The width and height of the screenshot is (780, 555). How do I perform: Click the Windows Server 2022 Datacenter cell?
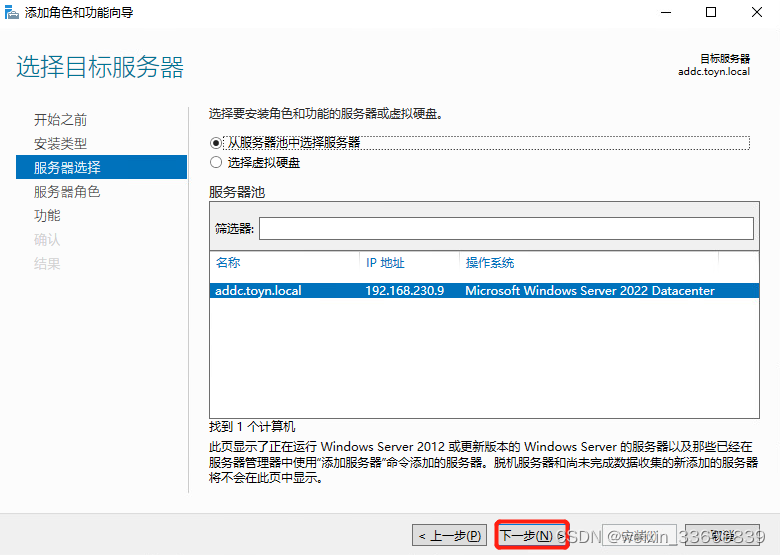(589, 290)
